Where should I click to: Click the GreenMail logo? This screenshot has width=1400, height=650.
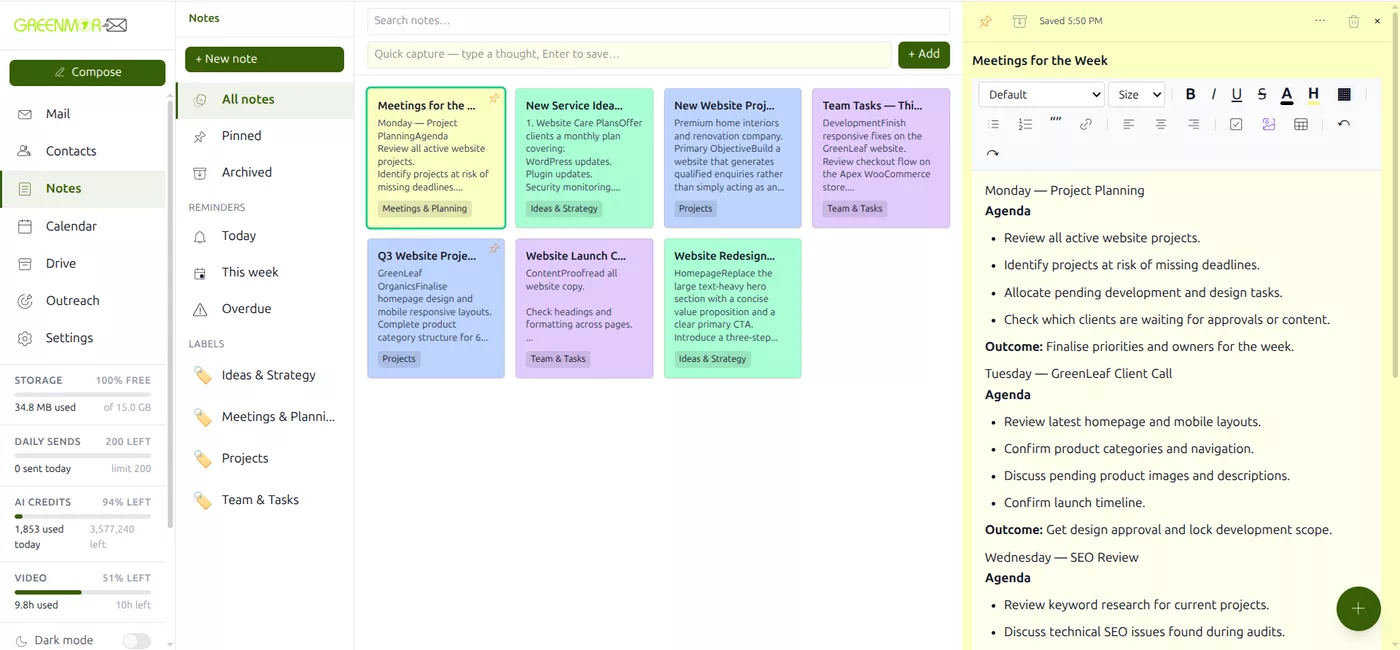tap(71, 25)
